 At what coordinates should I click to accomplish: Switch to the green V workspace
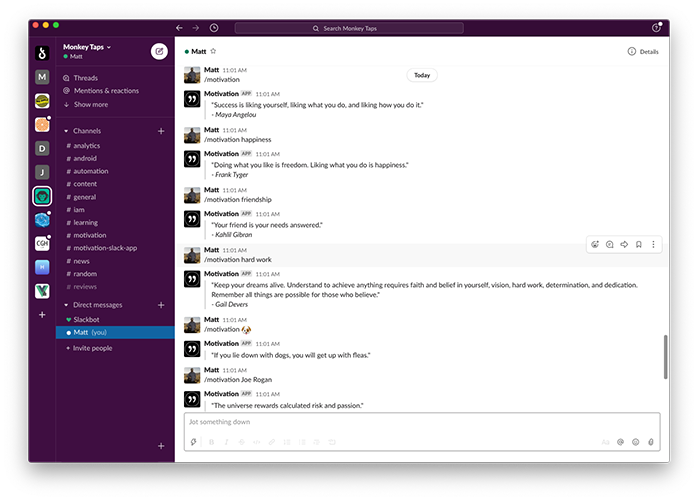pos(42,291)
